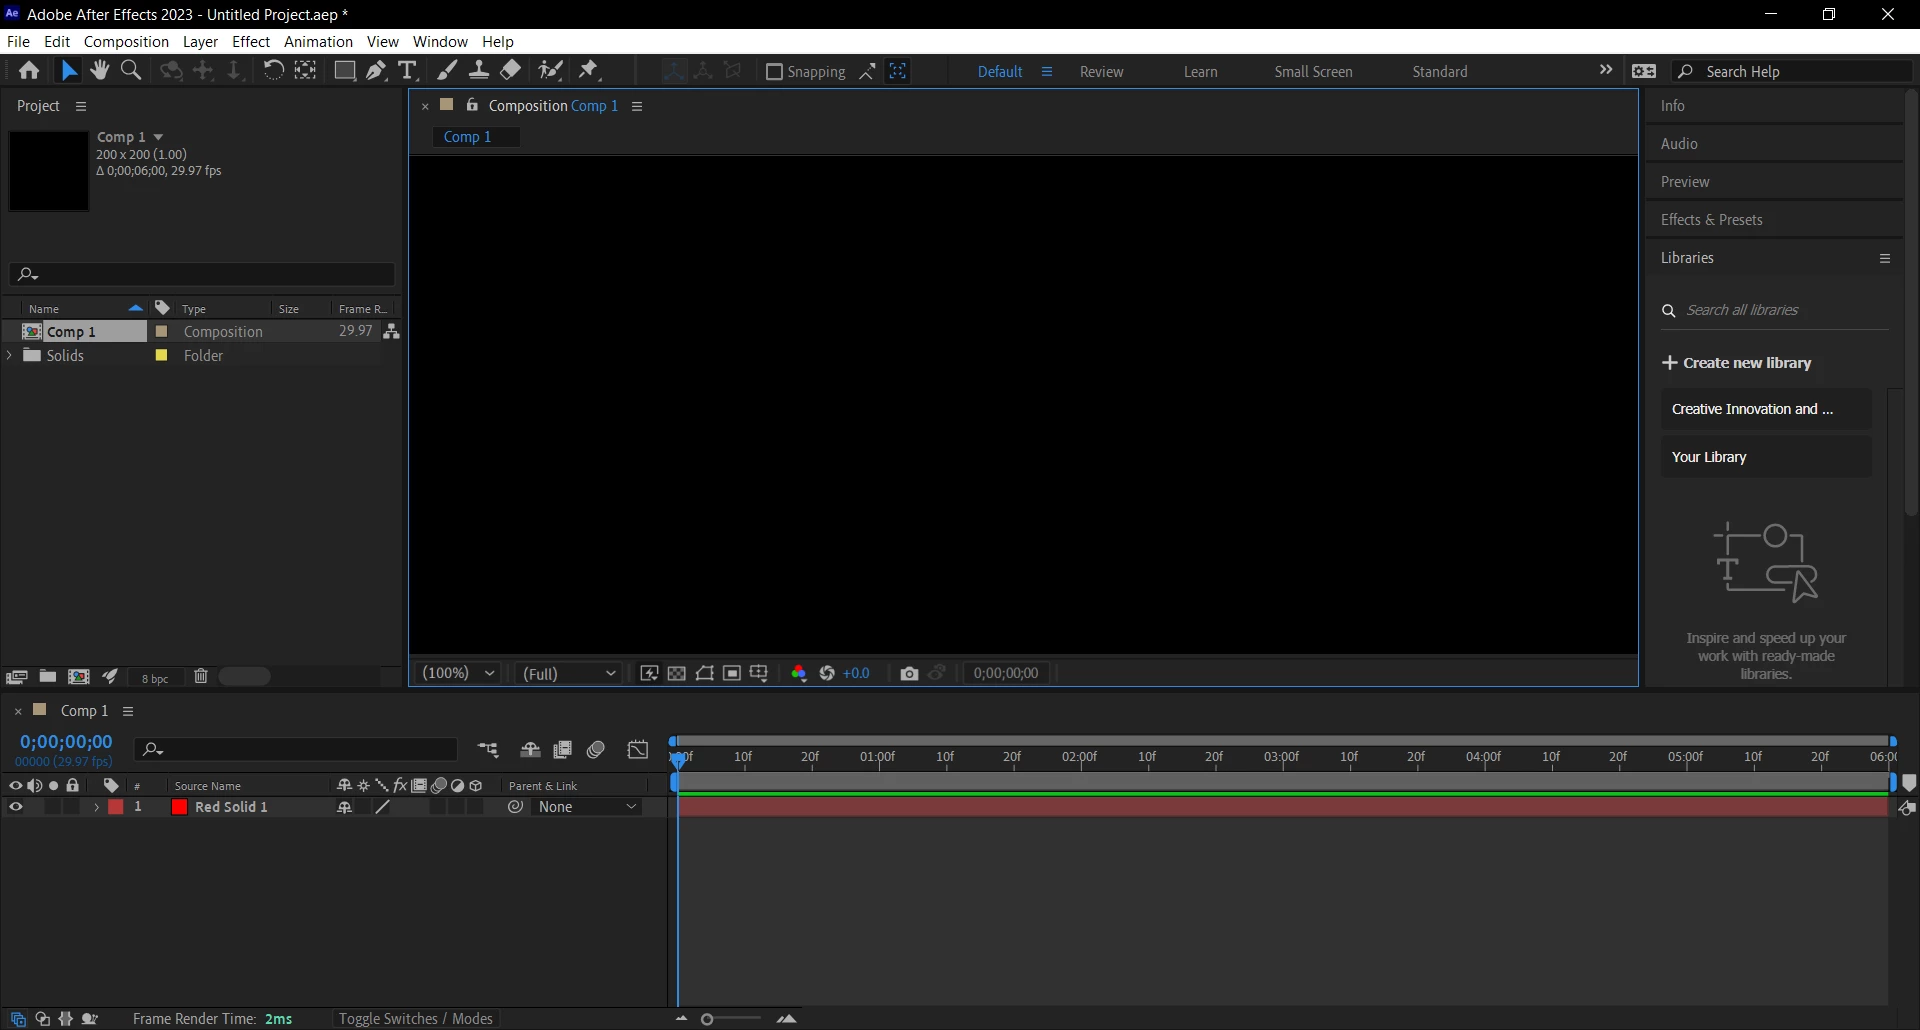Image resolution: width=1920 pixels, height=1030 pixels.
Task: Delete selected project item with trash icon
Action: pos(200,677)
